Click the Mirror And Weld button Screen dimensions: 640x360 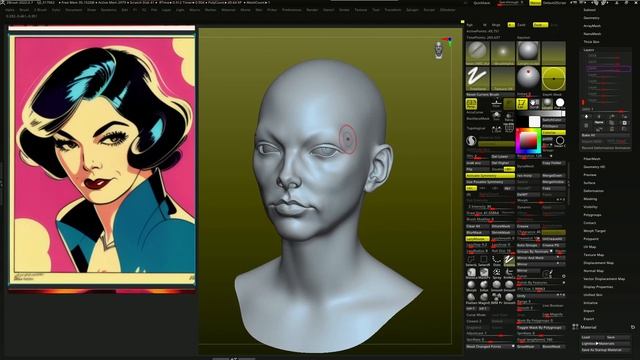(541, 258)
